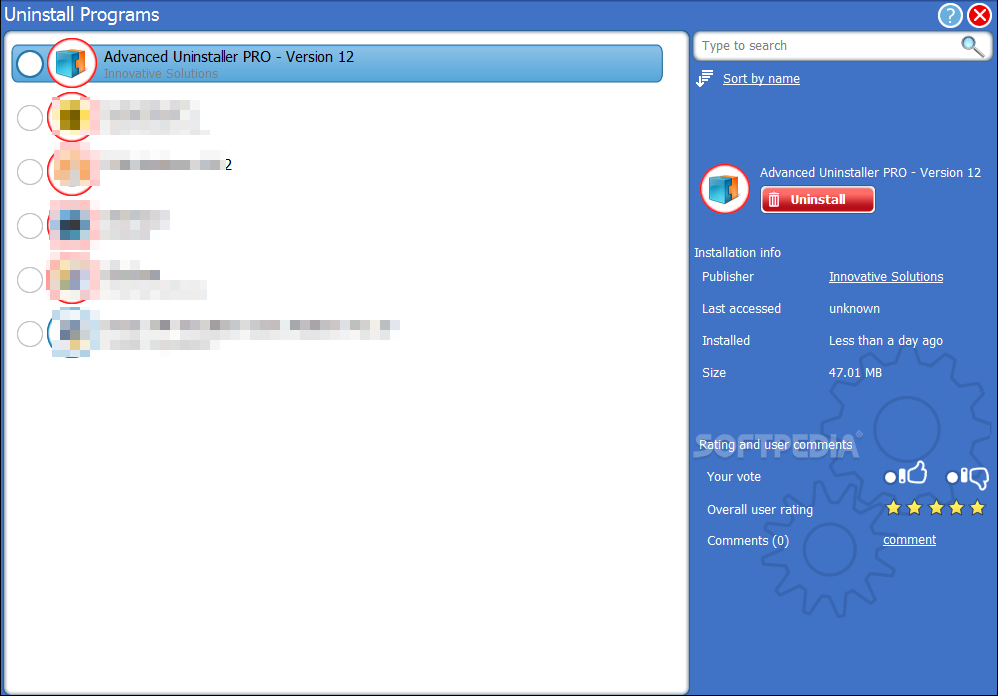
Task: Open the comment link
Action: coord(910,540)
